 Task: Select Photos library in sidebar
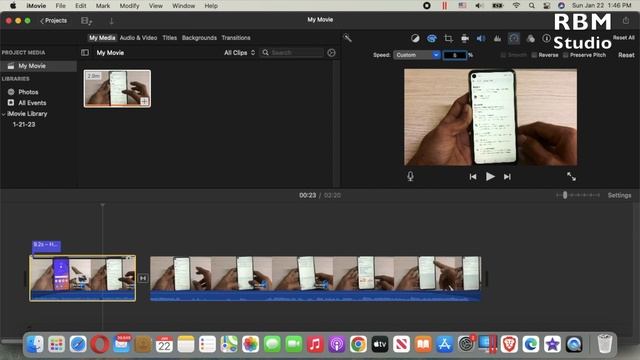click(28, 92)
